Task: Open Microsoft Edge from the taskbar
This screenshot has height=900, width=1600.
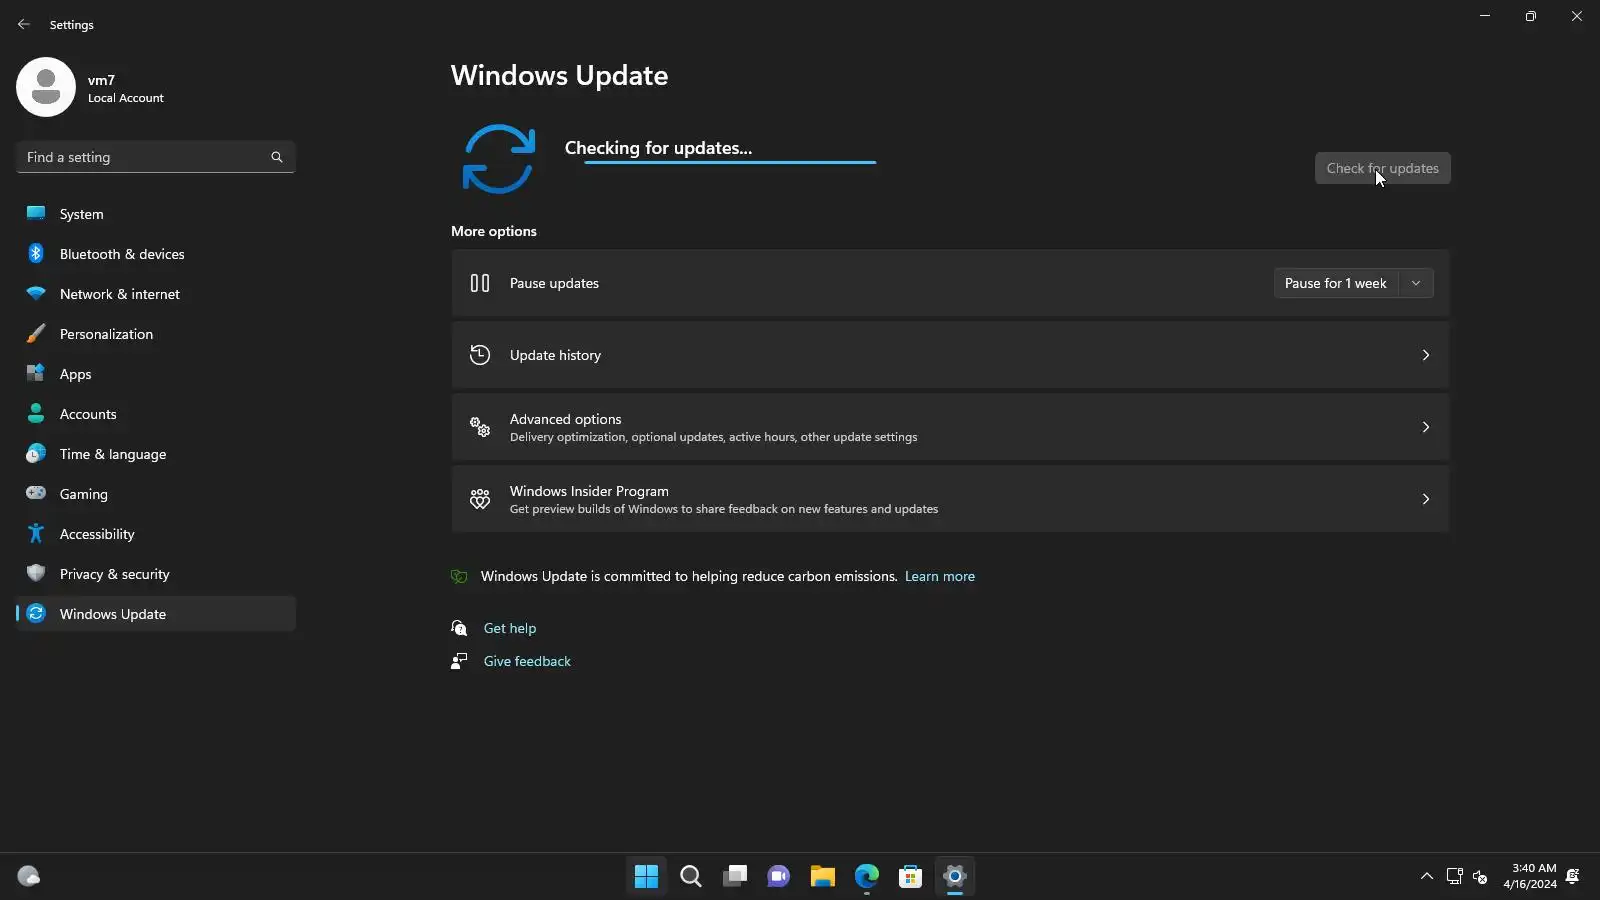Action: coord(867,876)
